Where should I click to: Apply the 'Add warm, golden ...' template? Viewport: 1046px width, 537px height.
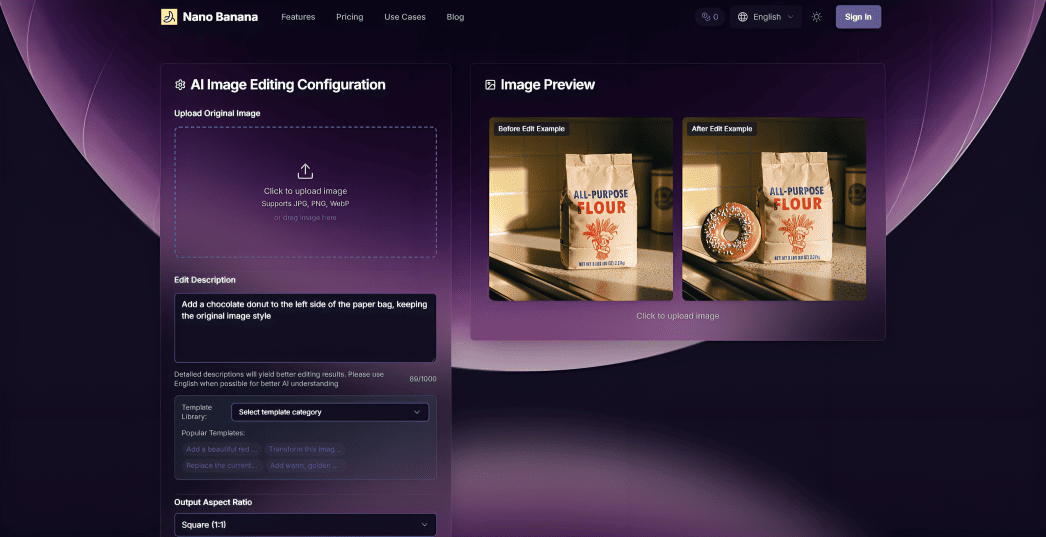306,466
